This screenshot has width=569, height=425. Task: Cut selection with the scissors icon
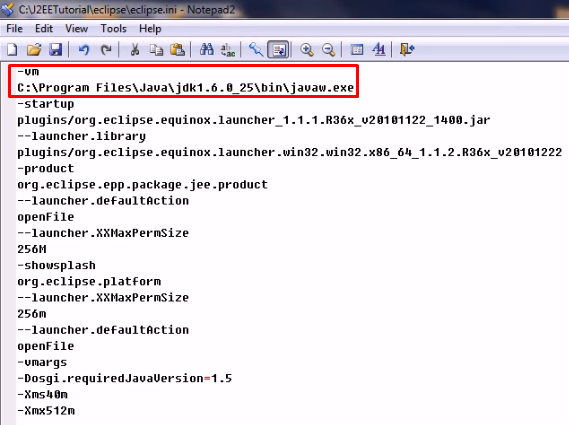coord(135,49)
